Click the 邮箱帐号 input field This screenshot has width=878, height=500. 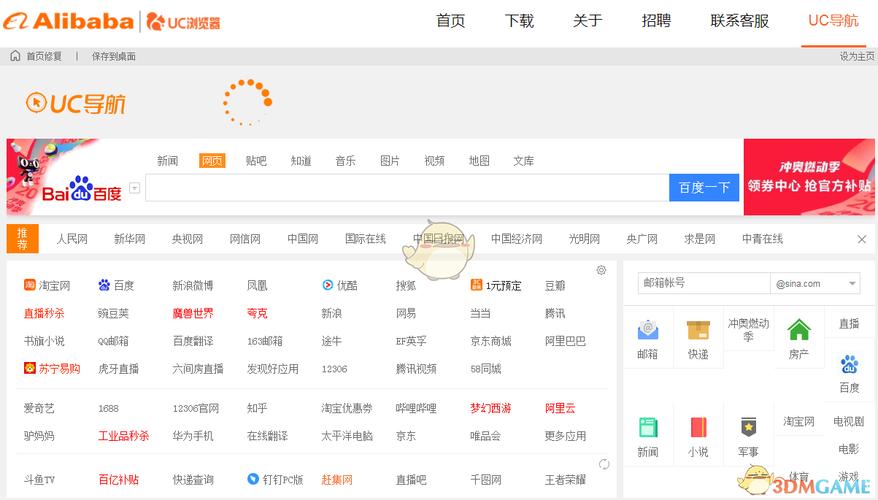(704, 283)
